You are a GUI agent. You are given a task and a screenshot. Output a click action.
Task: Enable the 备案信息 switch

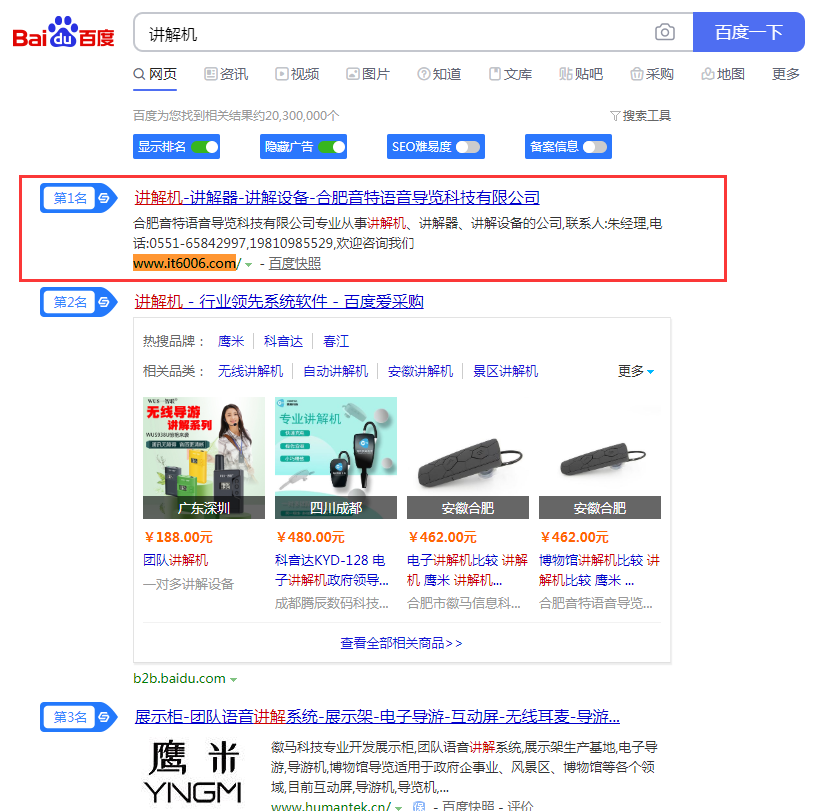[595, 147]
